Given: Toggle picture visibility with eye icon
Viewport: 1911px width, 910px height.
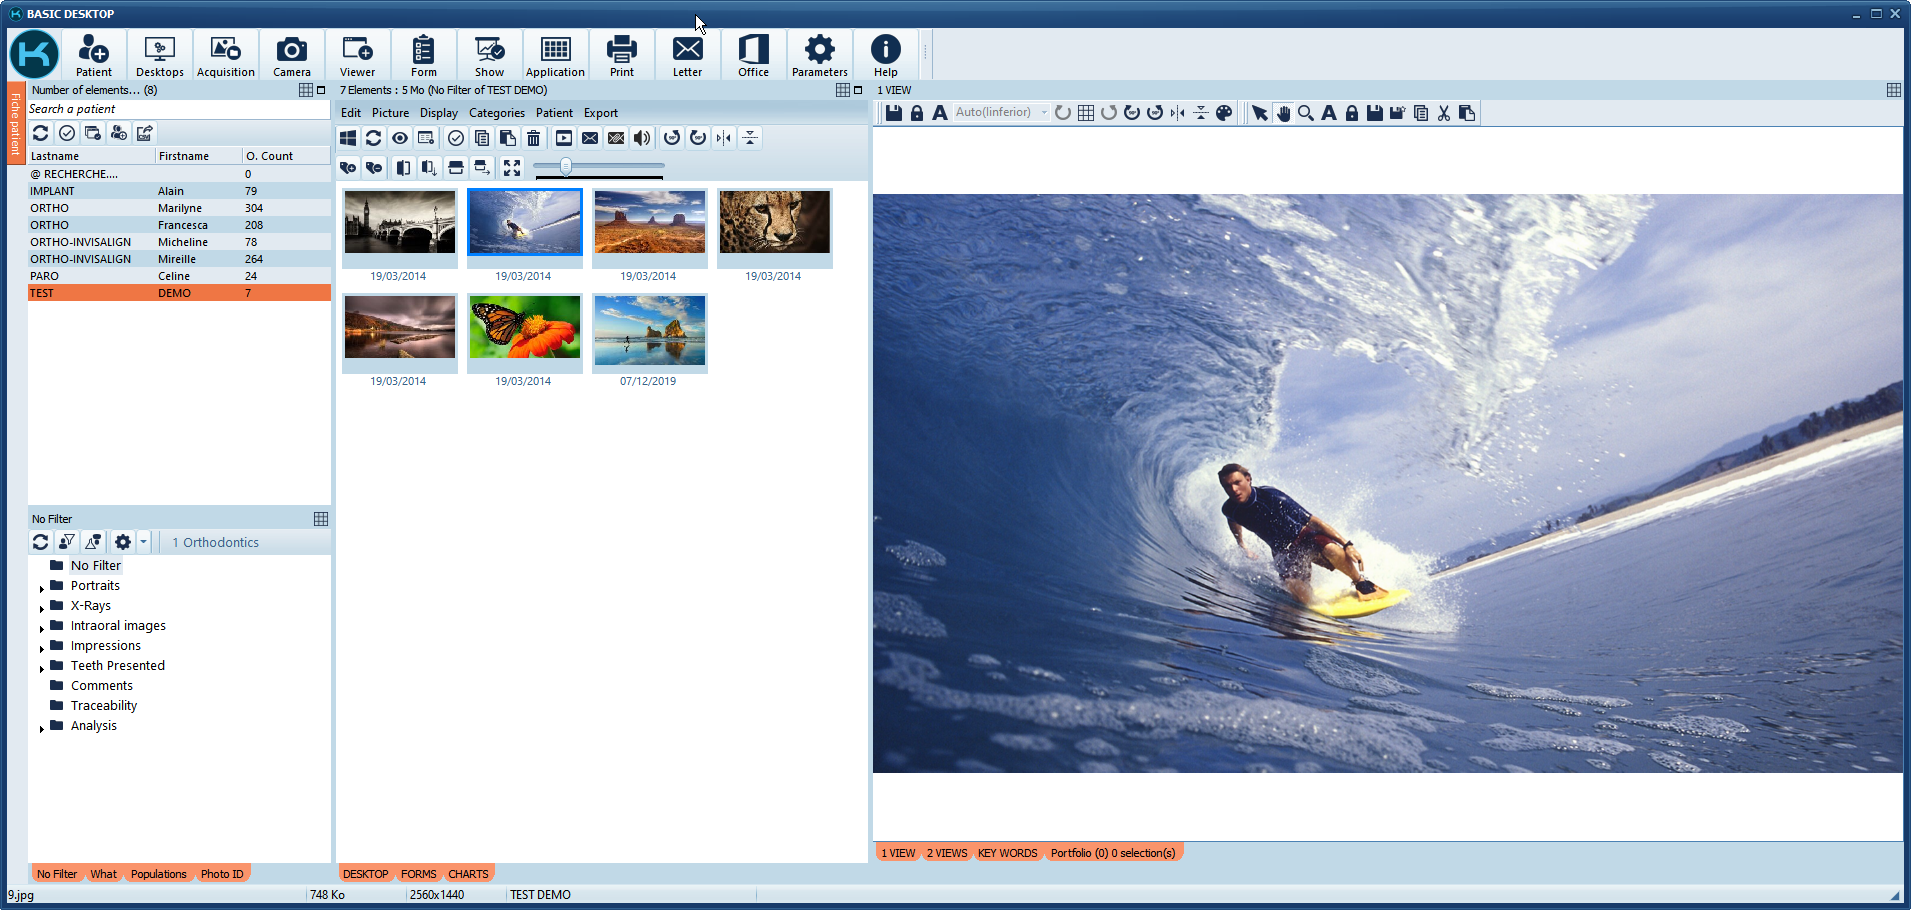Looking at the screenshot, I should pos(400,138).
